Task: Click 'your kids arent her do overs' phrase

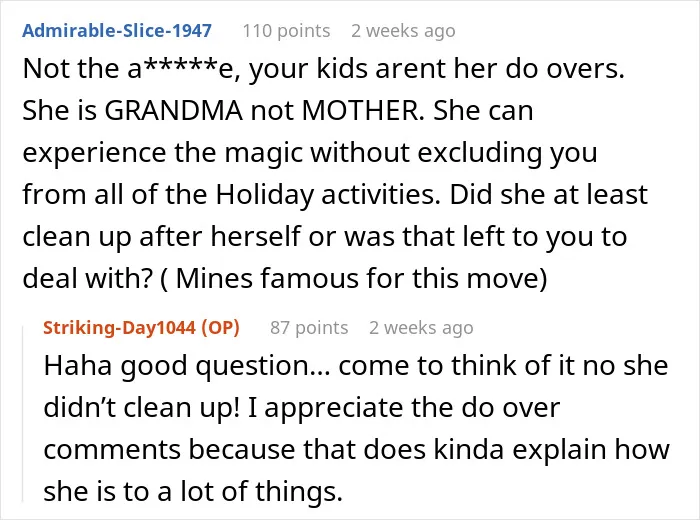Action: [437, 69]
